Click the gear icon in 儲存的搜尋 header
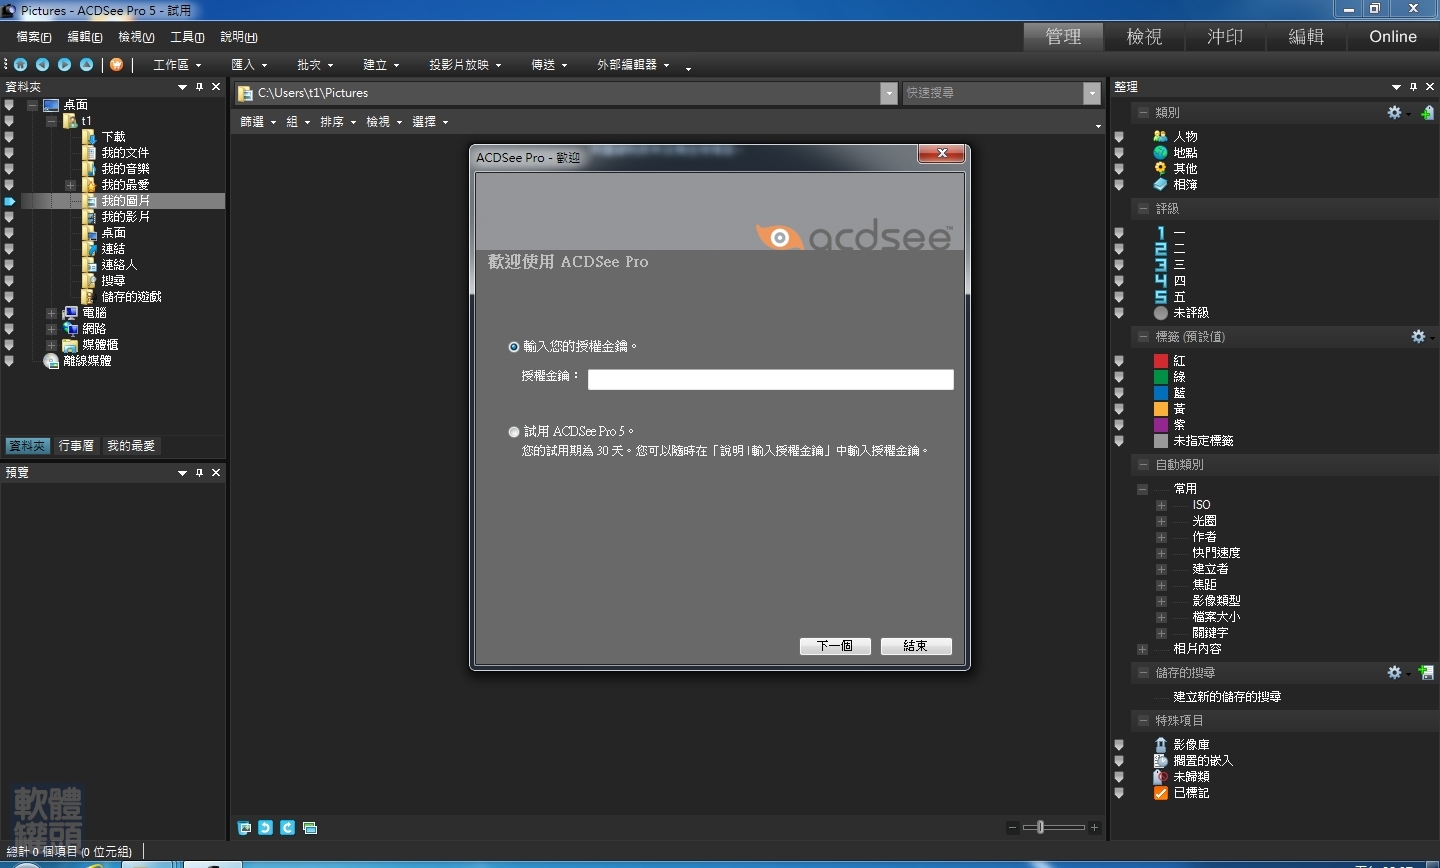The width and height of the screenshot is (1440, 868). coord(1394,673)
